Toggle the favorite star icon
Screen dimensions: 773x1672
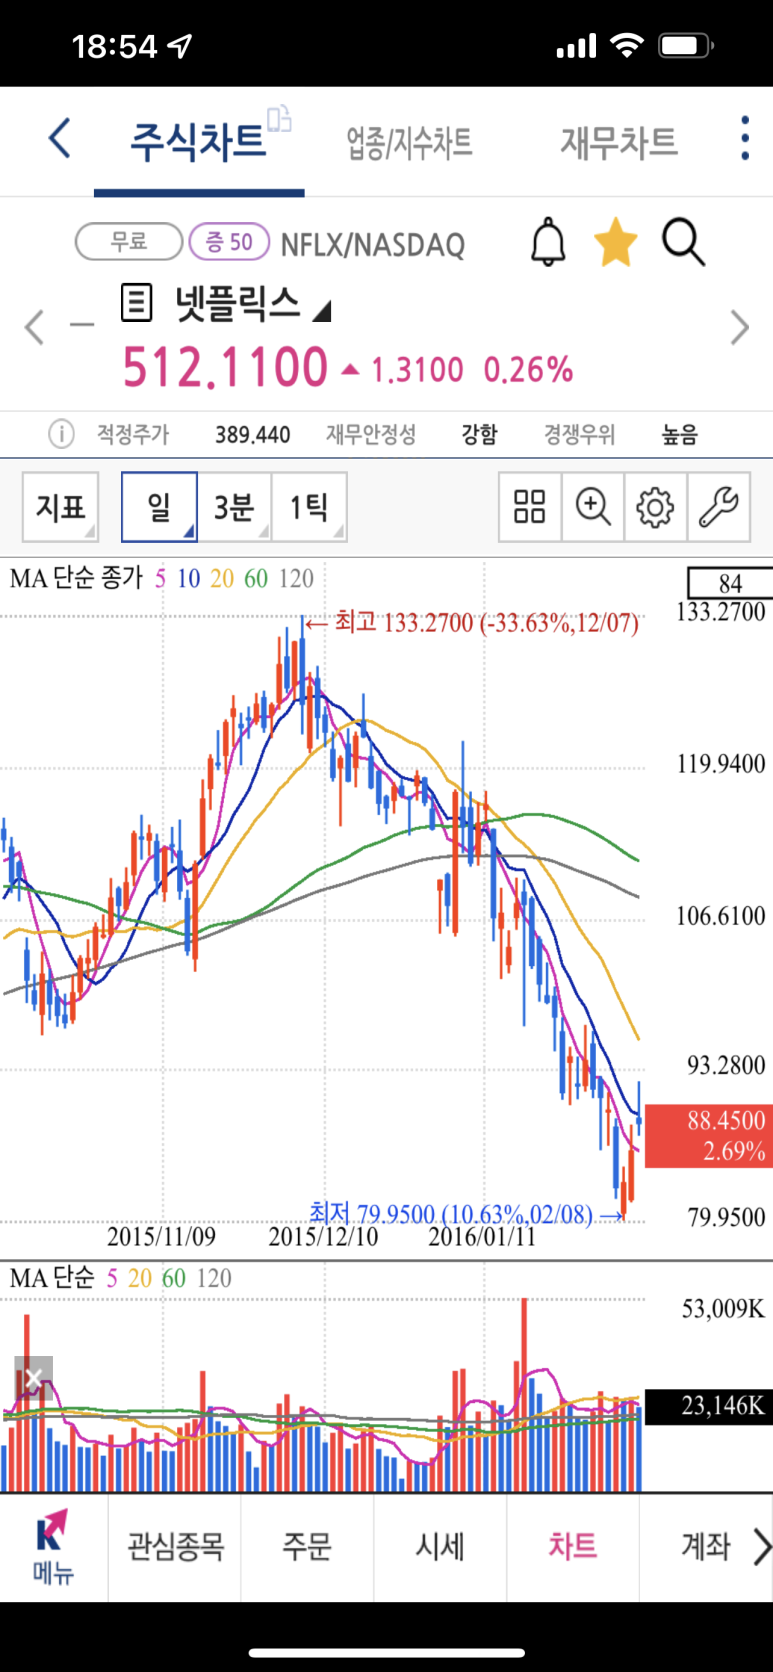tap(615, 243)
